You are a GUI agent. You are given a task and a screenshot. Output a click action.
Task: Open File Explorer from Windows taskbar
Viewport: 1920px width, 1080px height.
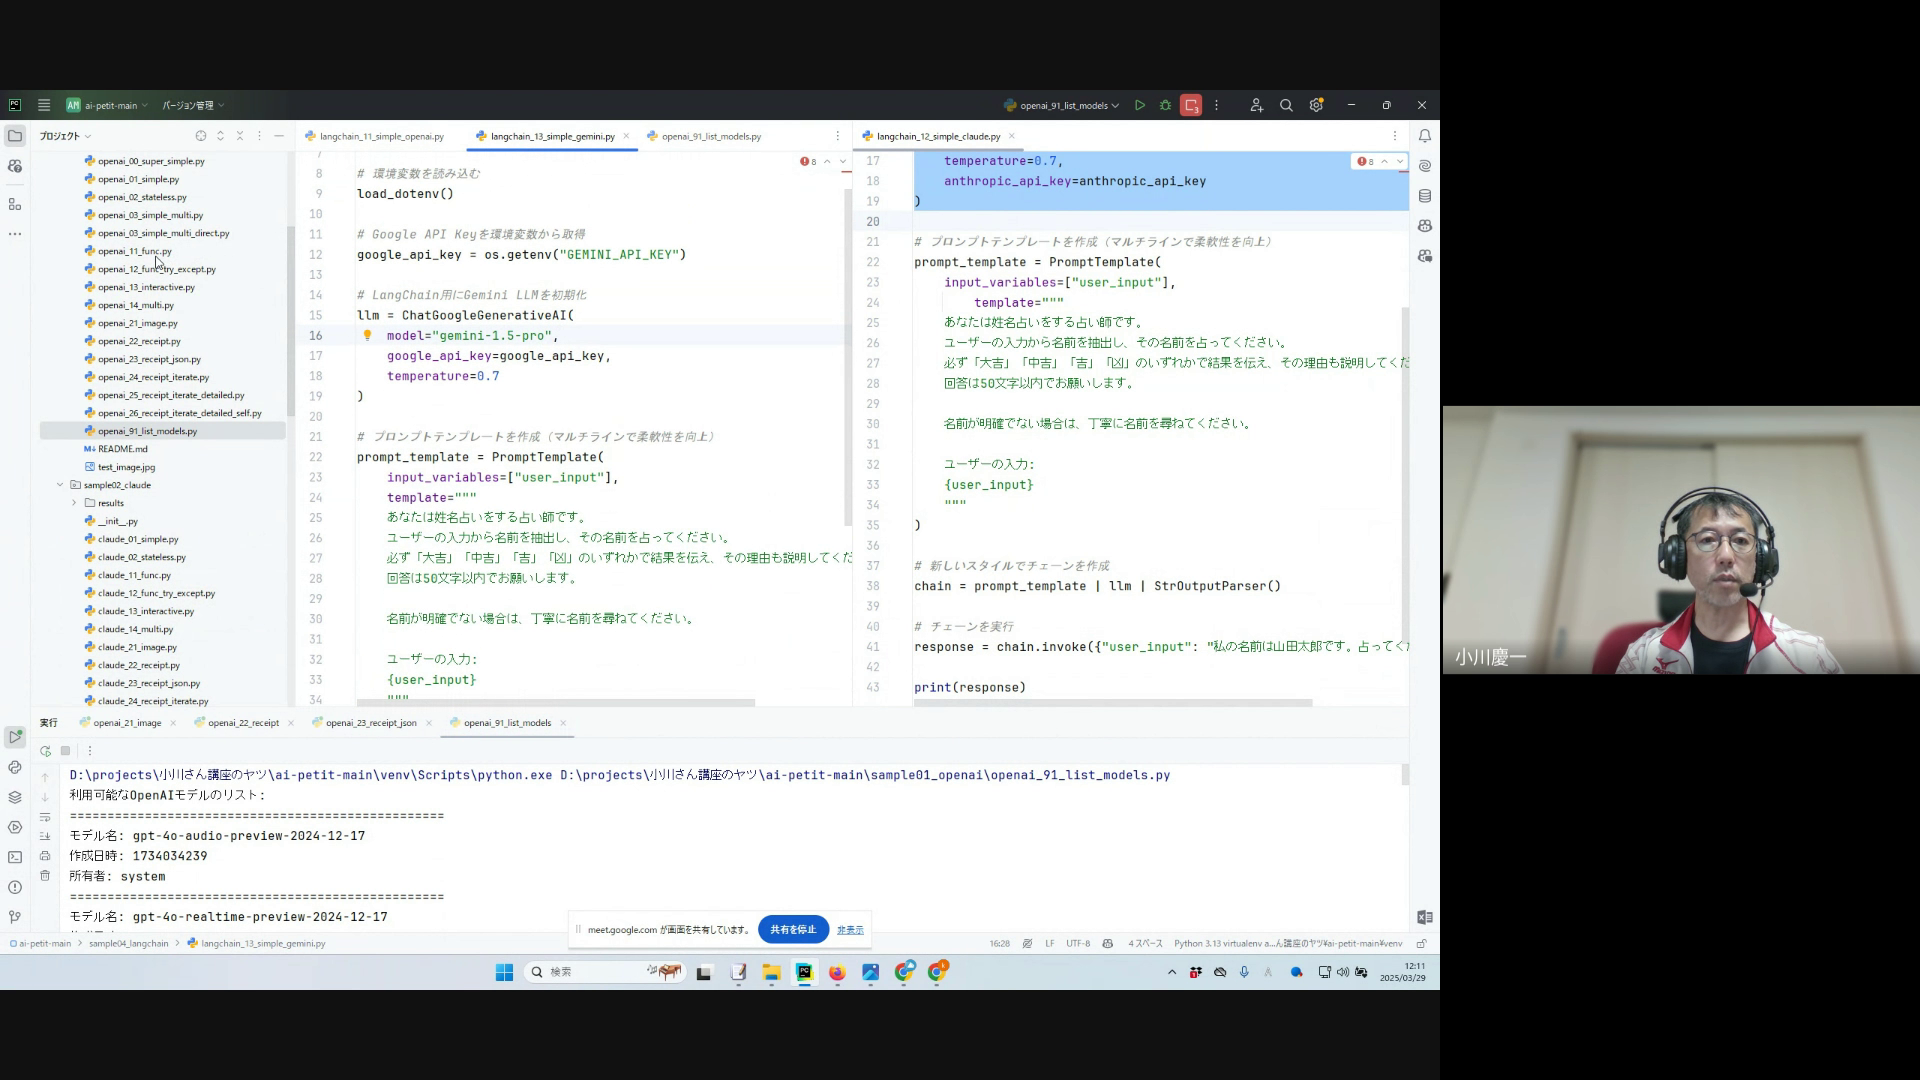pyautogui.click(x=771, y=972)
